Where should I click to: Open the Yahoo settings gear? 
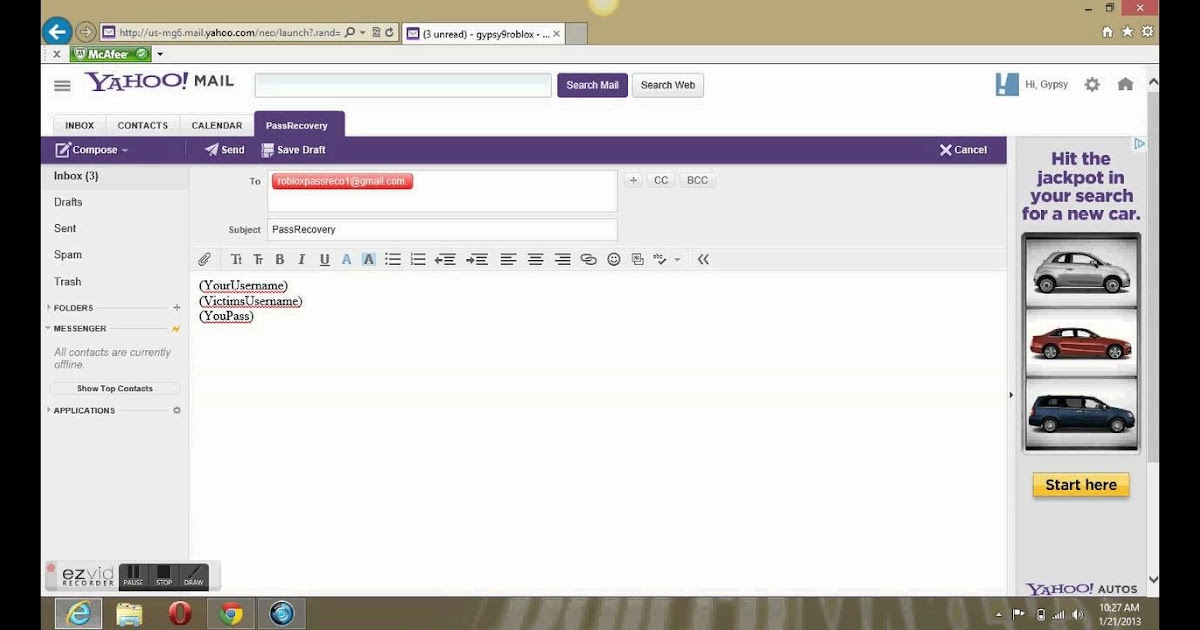pos(1092,85)
